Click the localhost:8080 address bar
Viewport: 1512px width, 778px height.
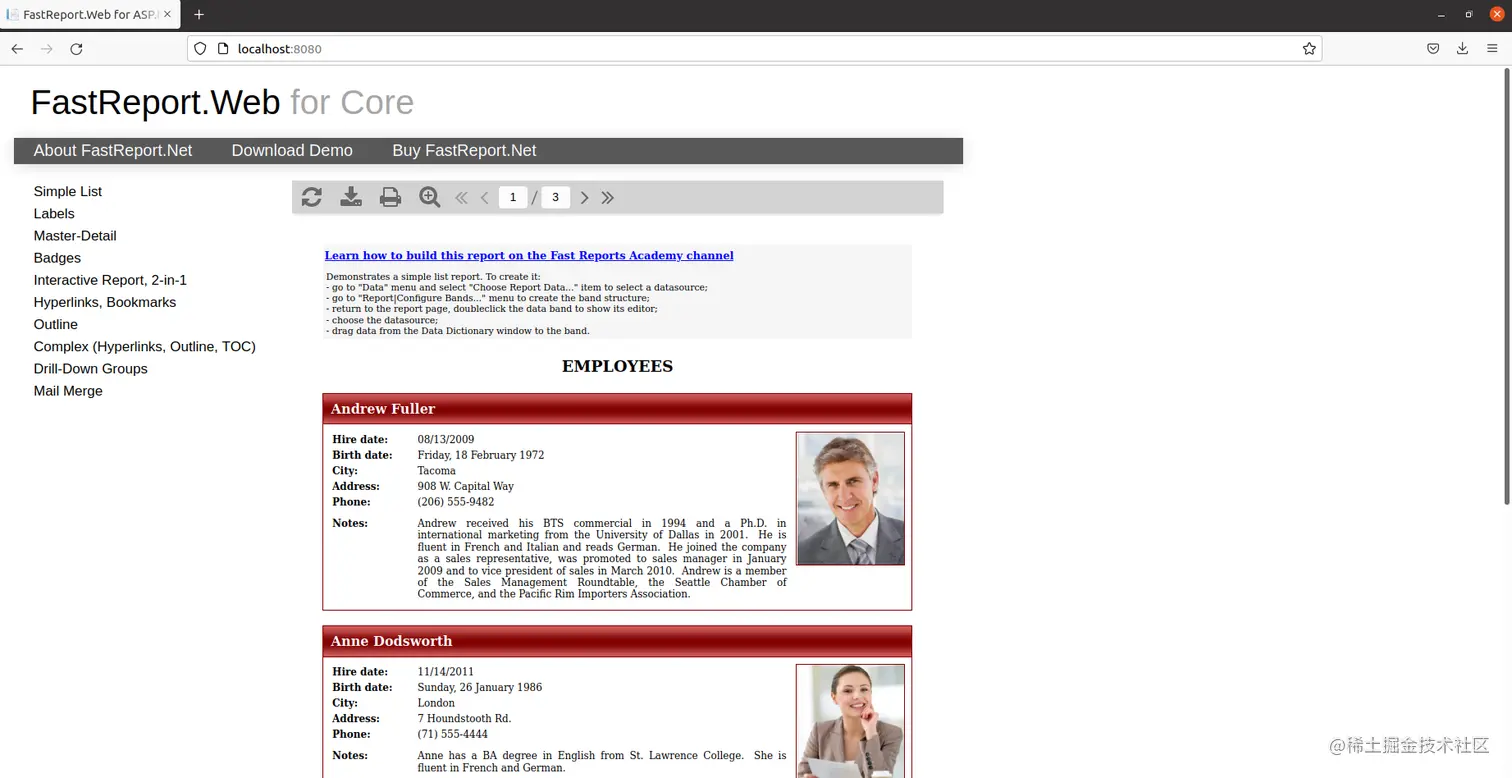coord(754,48)
